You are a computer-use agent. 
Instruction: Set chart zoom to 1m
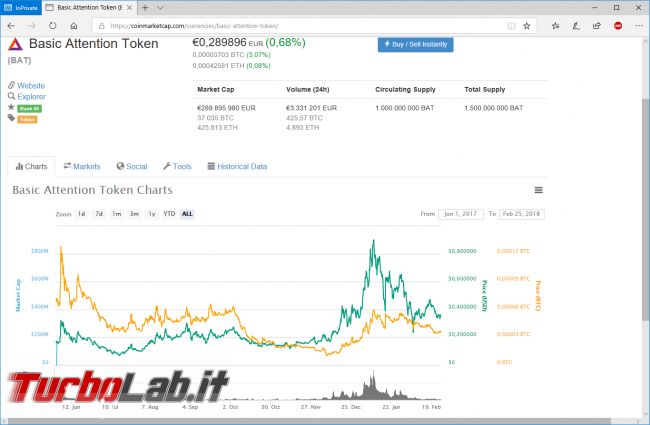click(116, 214)
